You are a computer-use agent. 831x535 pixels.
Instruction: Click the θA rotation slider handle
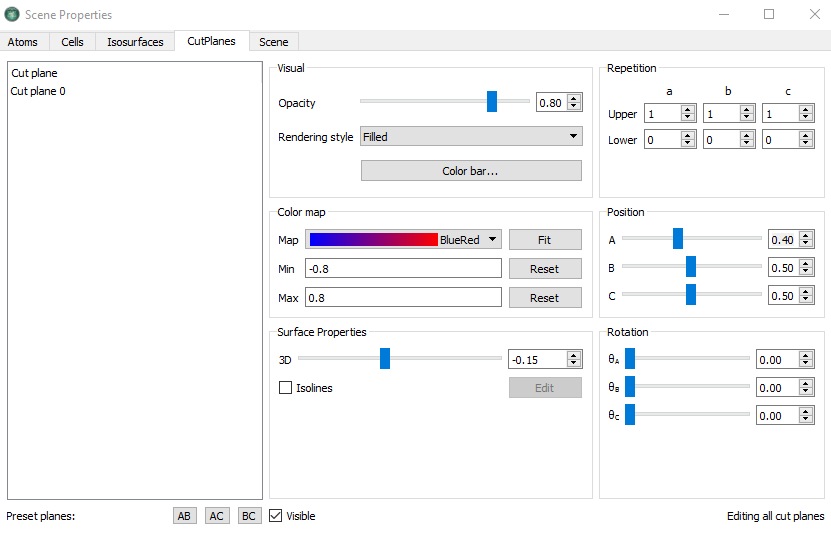pos(630,358)
